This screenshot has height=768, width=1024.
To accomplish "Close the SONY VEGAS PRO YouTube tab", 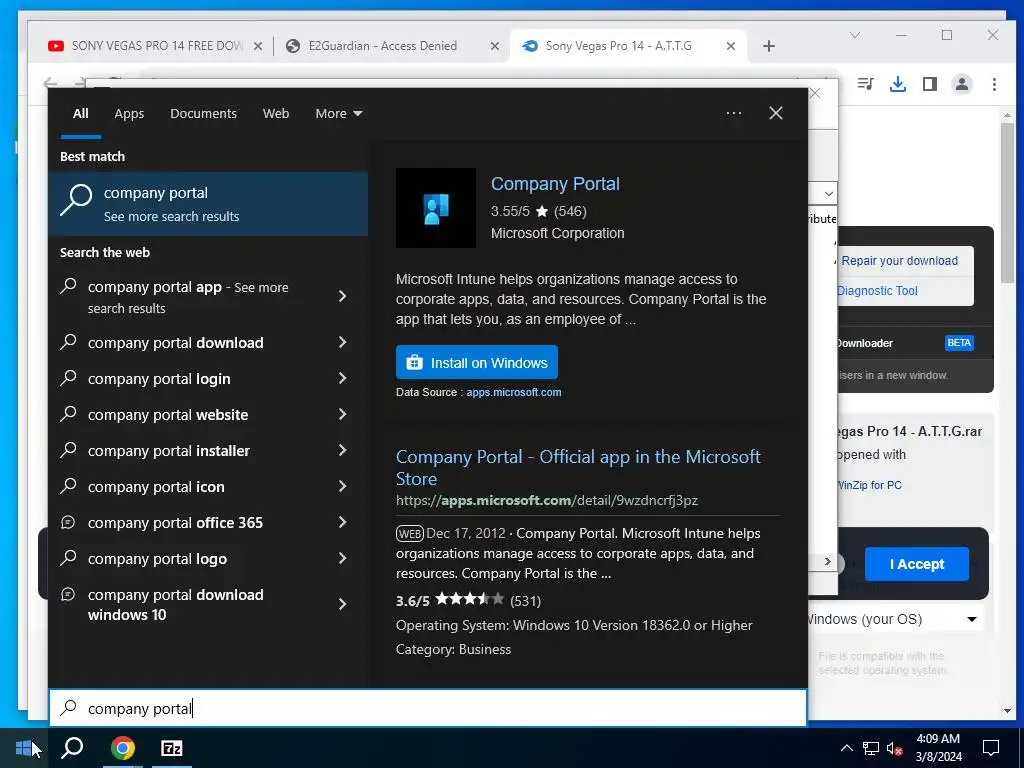I will click(x=258, y=46).
